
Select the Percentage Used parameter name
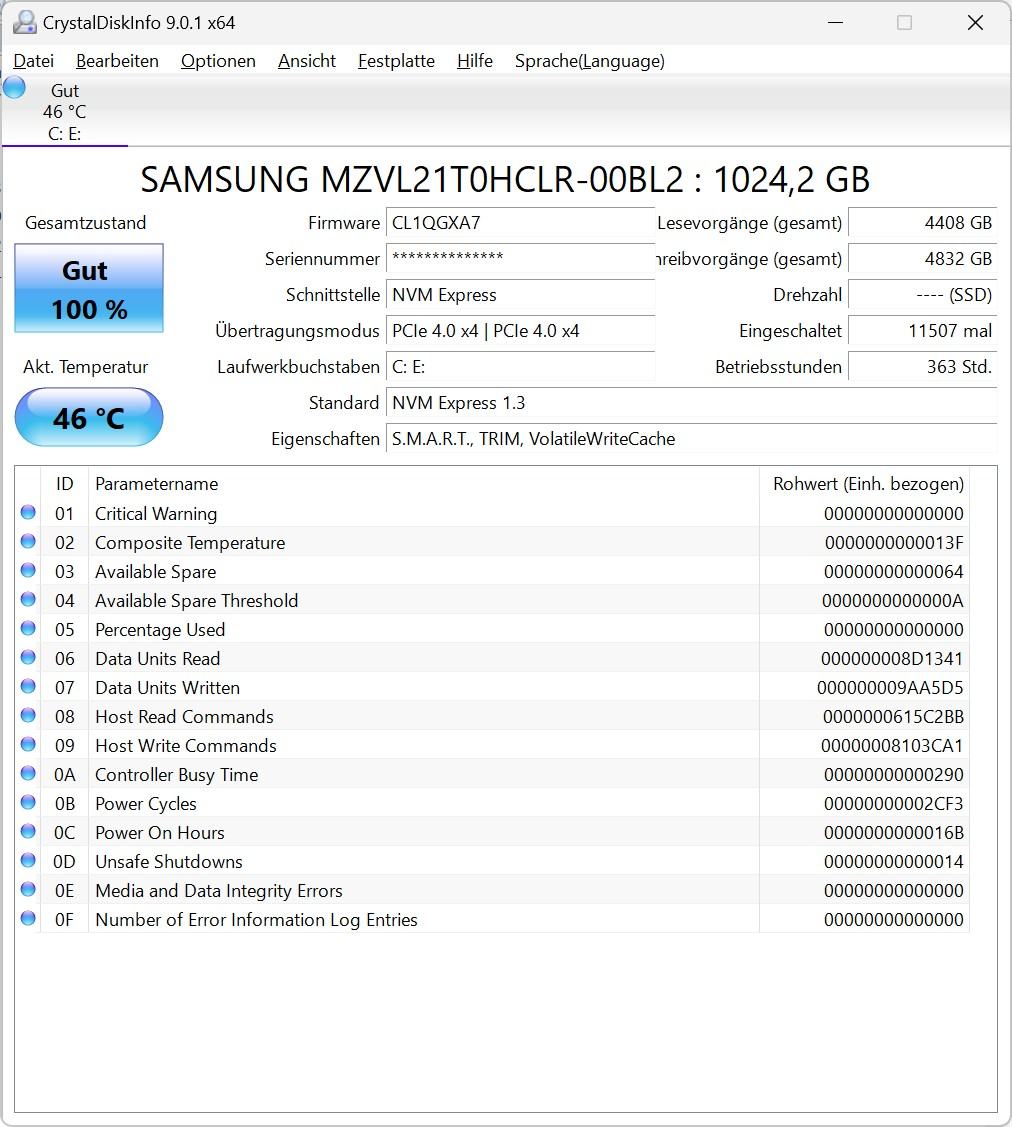tap(160, 630)
